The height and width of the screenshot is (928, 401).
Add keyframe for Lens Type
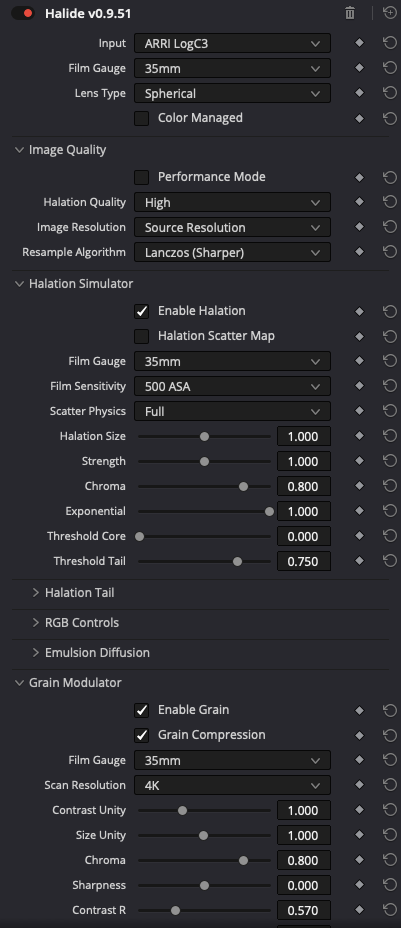coord(359,93)
